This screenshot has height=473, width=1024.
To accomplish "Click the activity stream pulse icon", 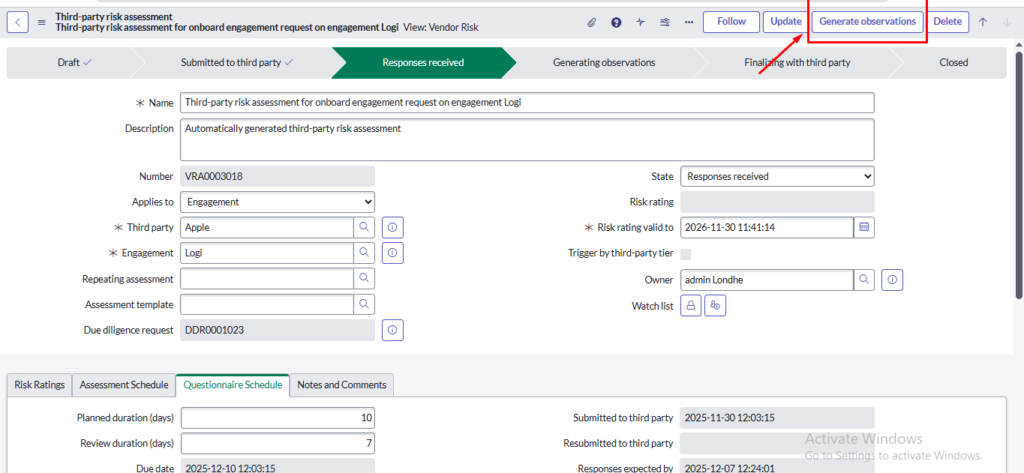I will 641,22.
